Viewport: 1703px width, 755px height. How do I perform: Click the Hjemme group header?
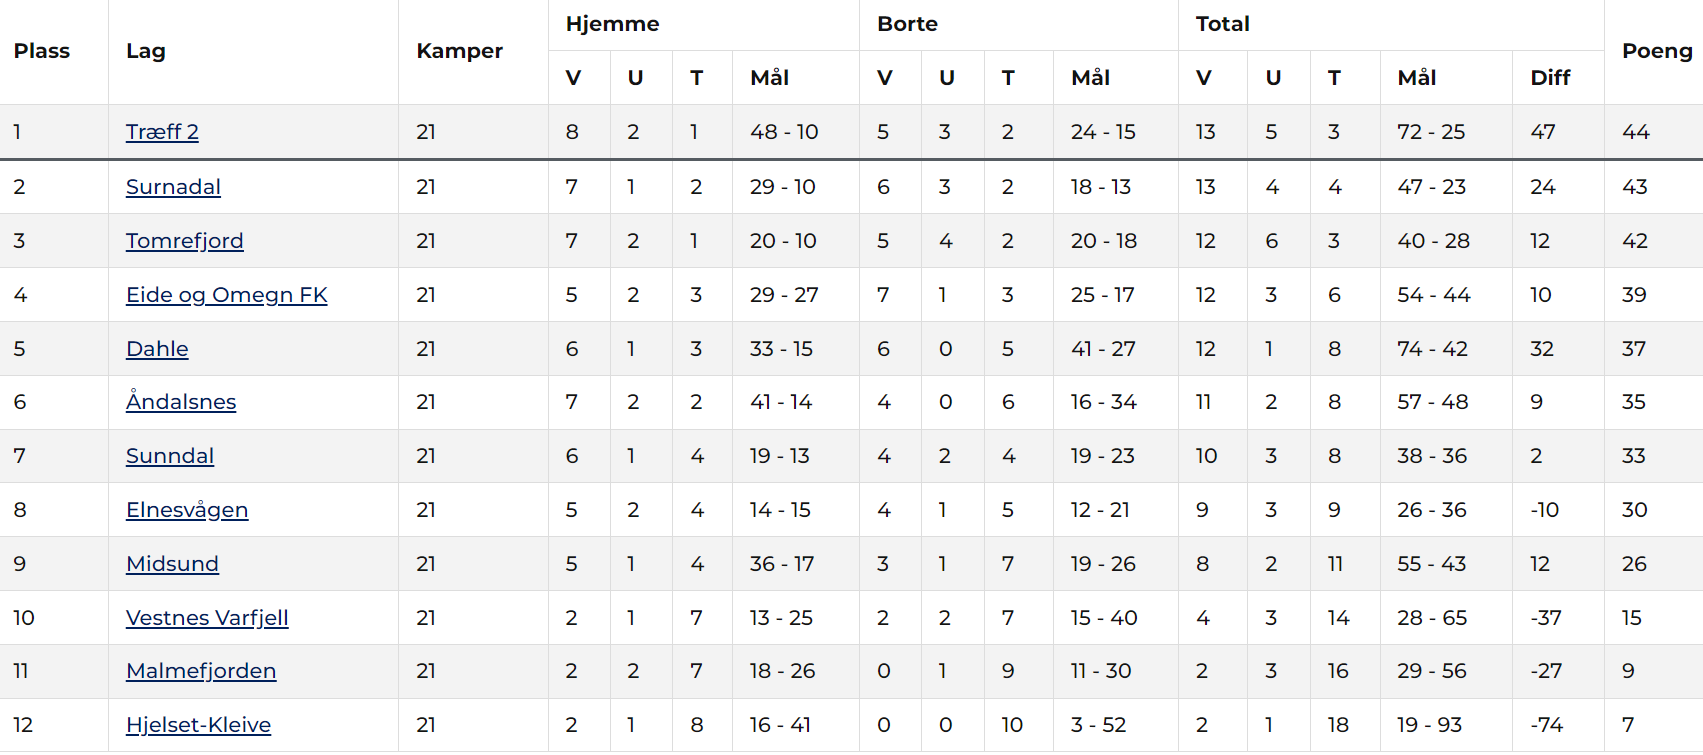[612, 24]
